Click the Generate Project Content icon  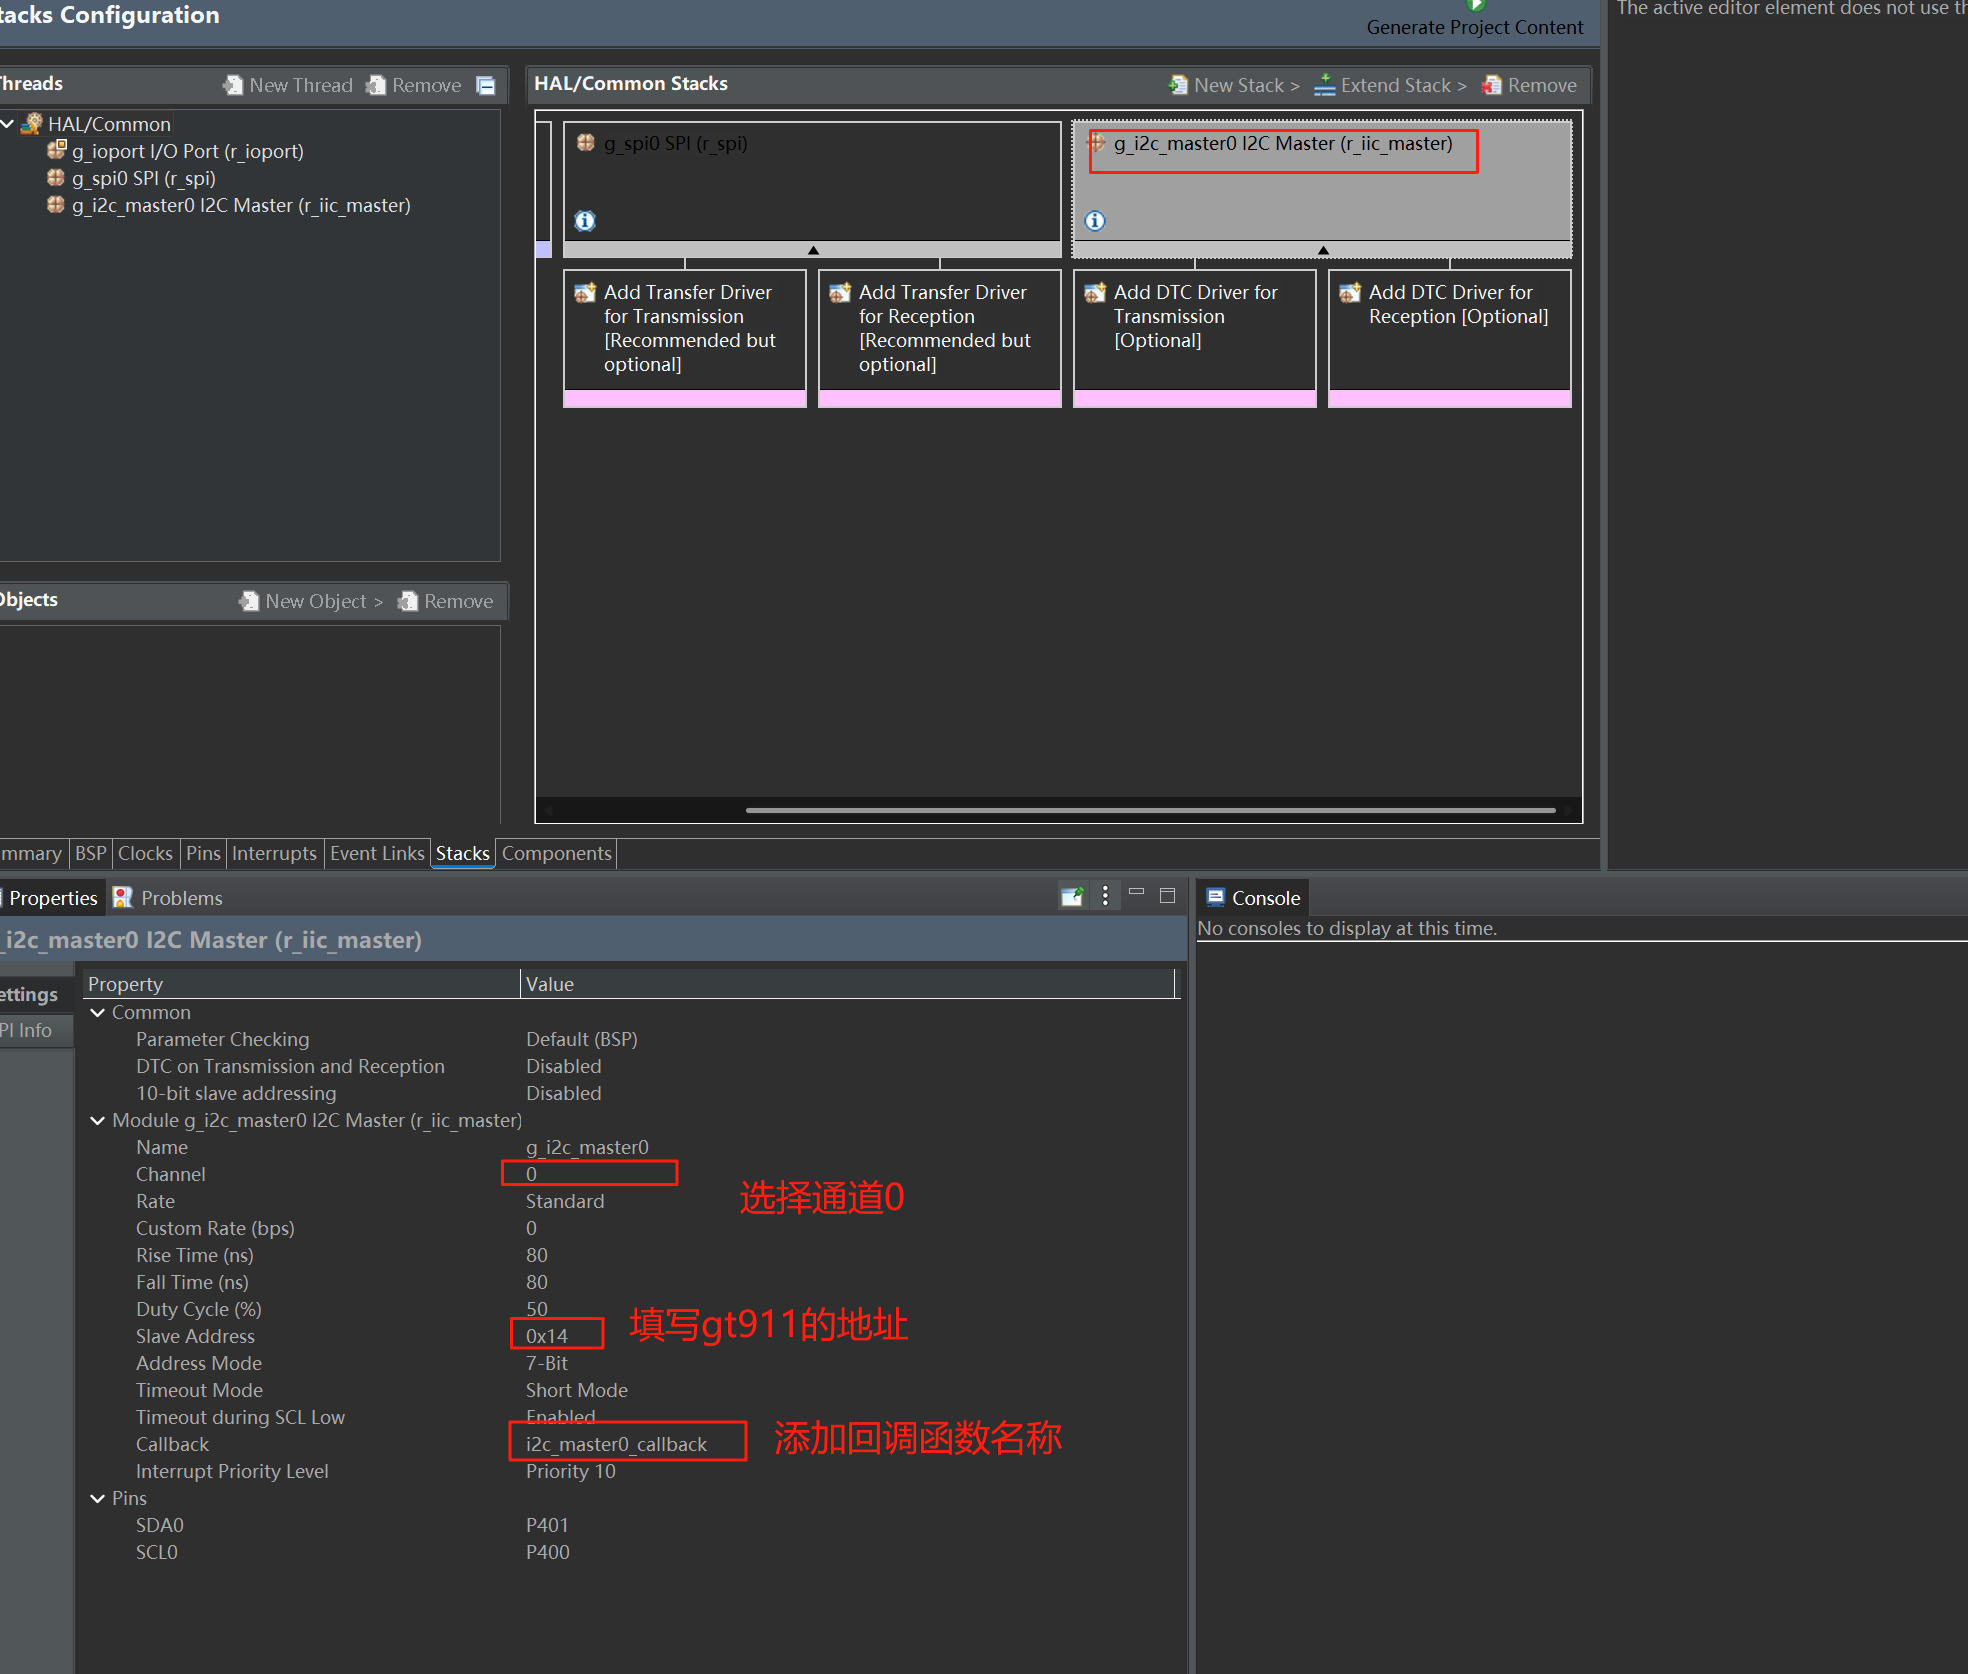click(x=1475, y=5)
